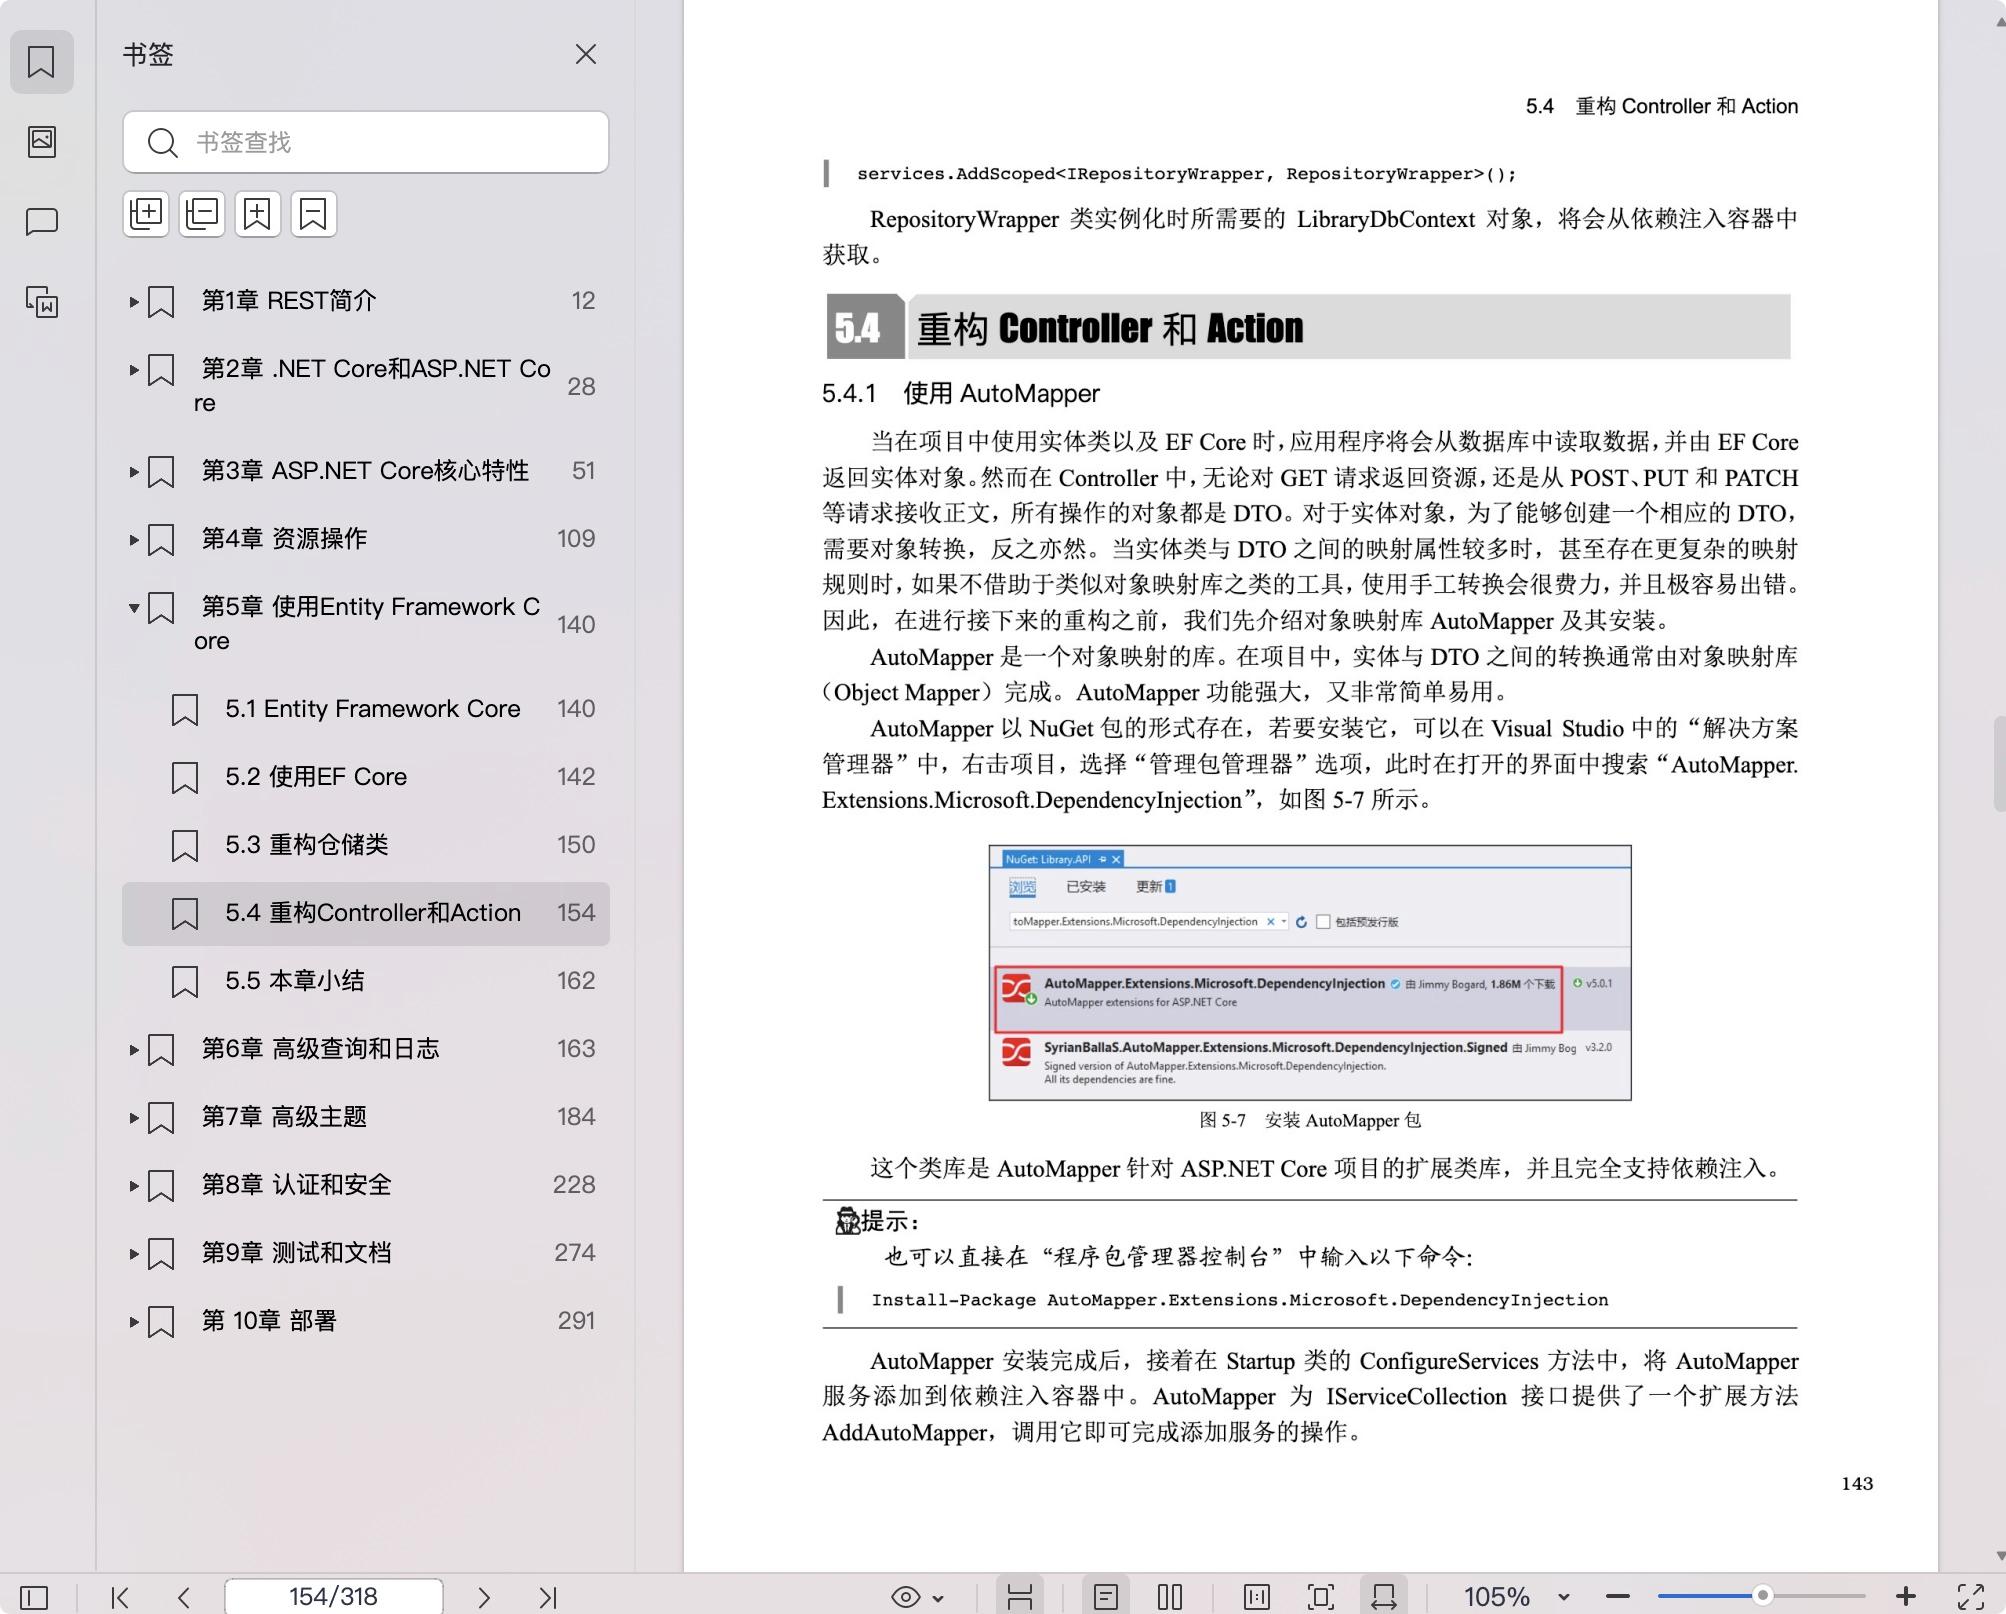Click scroll down arrow of document

coord(1999,1556)
